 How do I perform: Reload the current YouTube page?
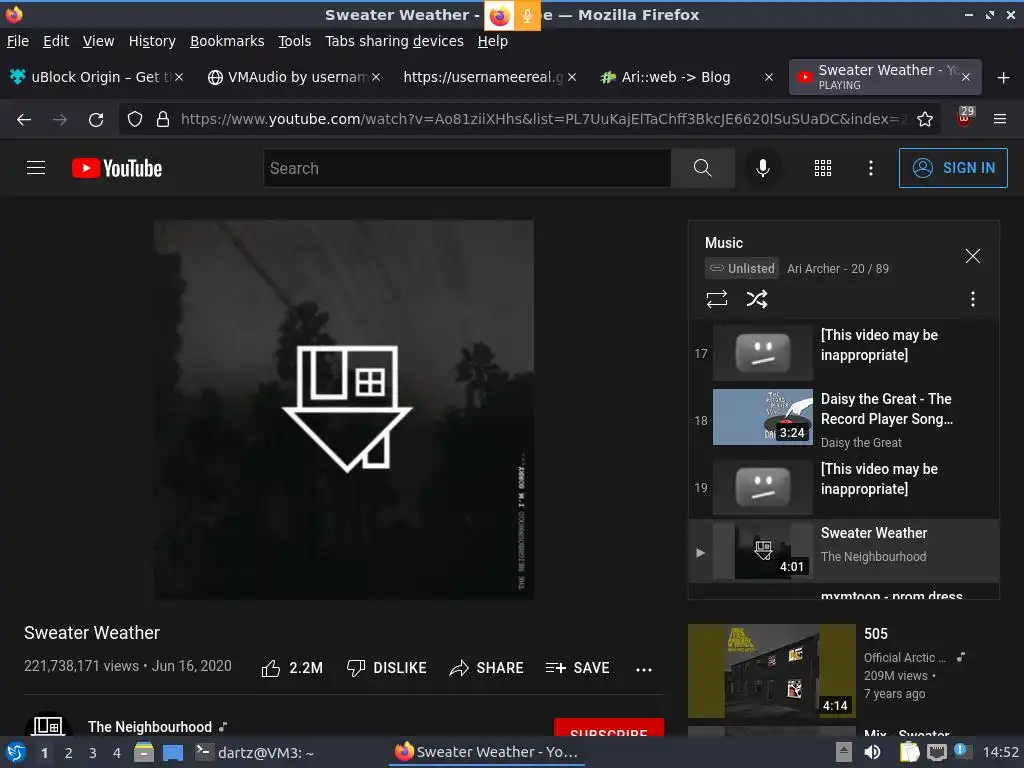(96, 120)
